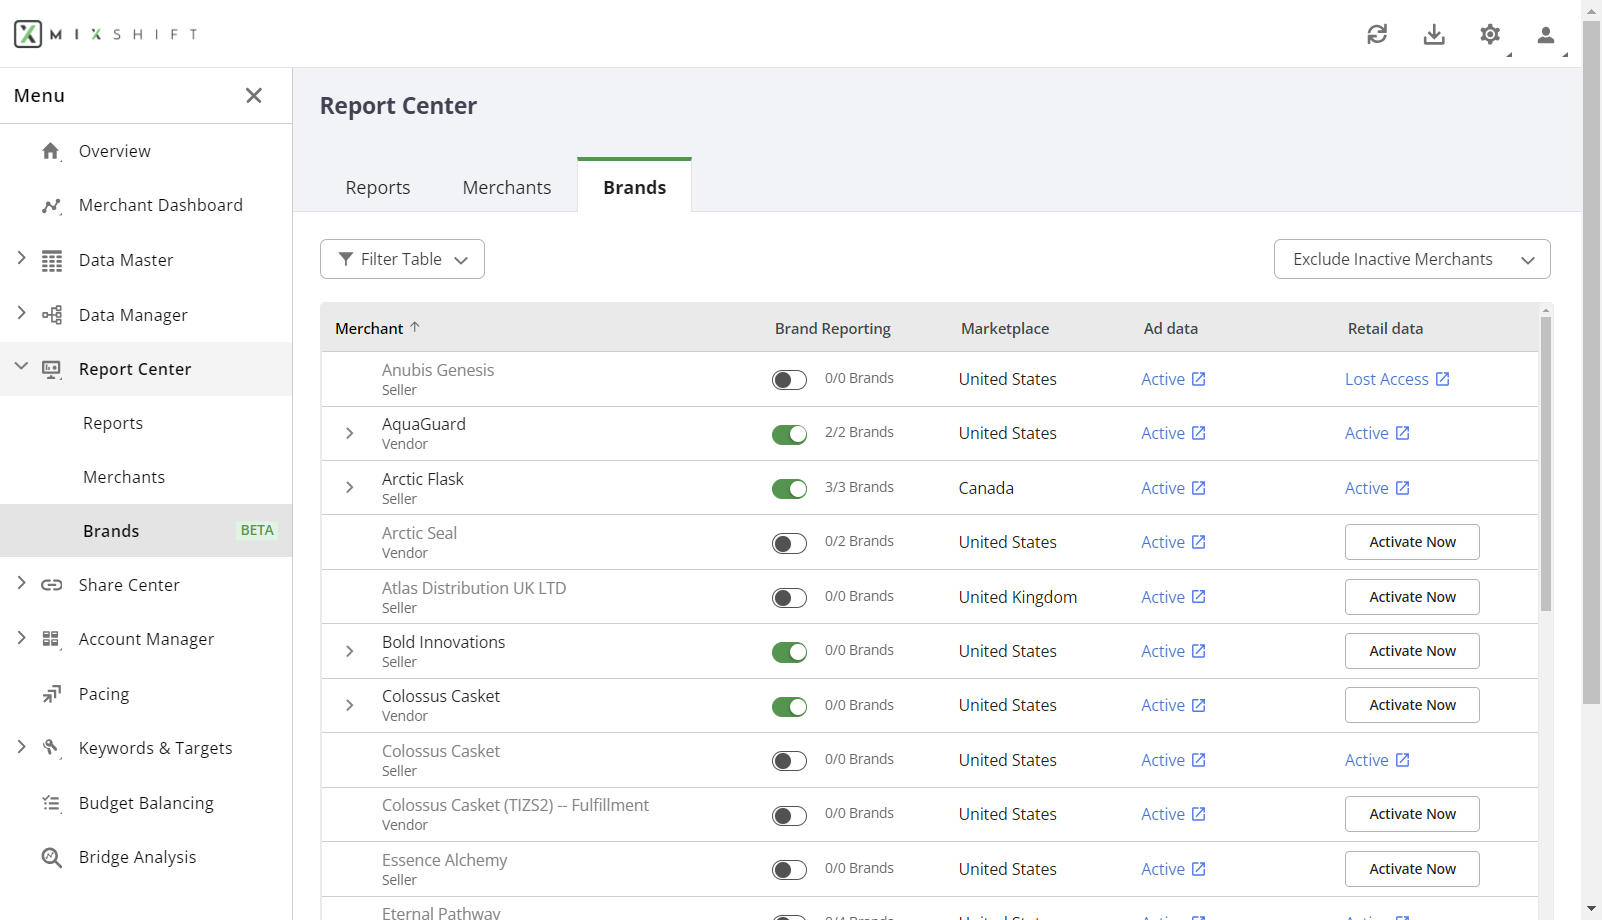The width and height of the screenshot is (1602, 920).
Task: Enable brand reporting for Anubis Genesis
Action: (789, 380)
